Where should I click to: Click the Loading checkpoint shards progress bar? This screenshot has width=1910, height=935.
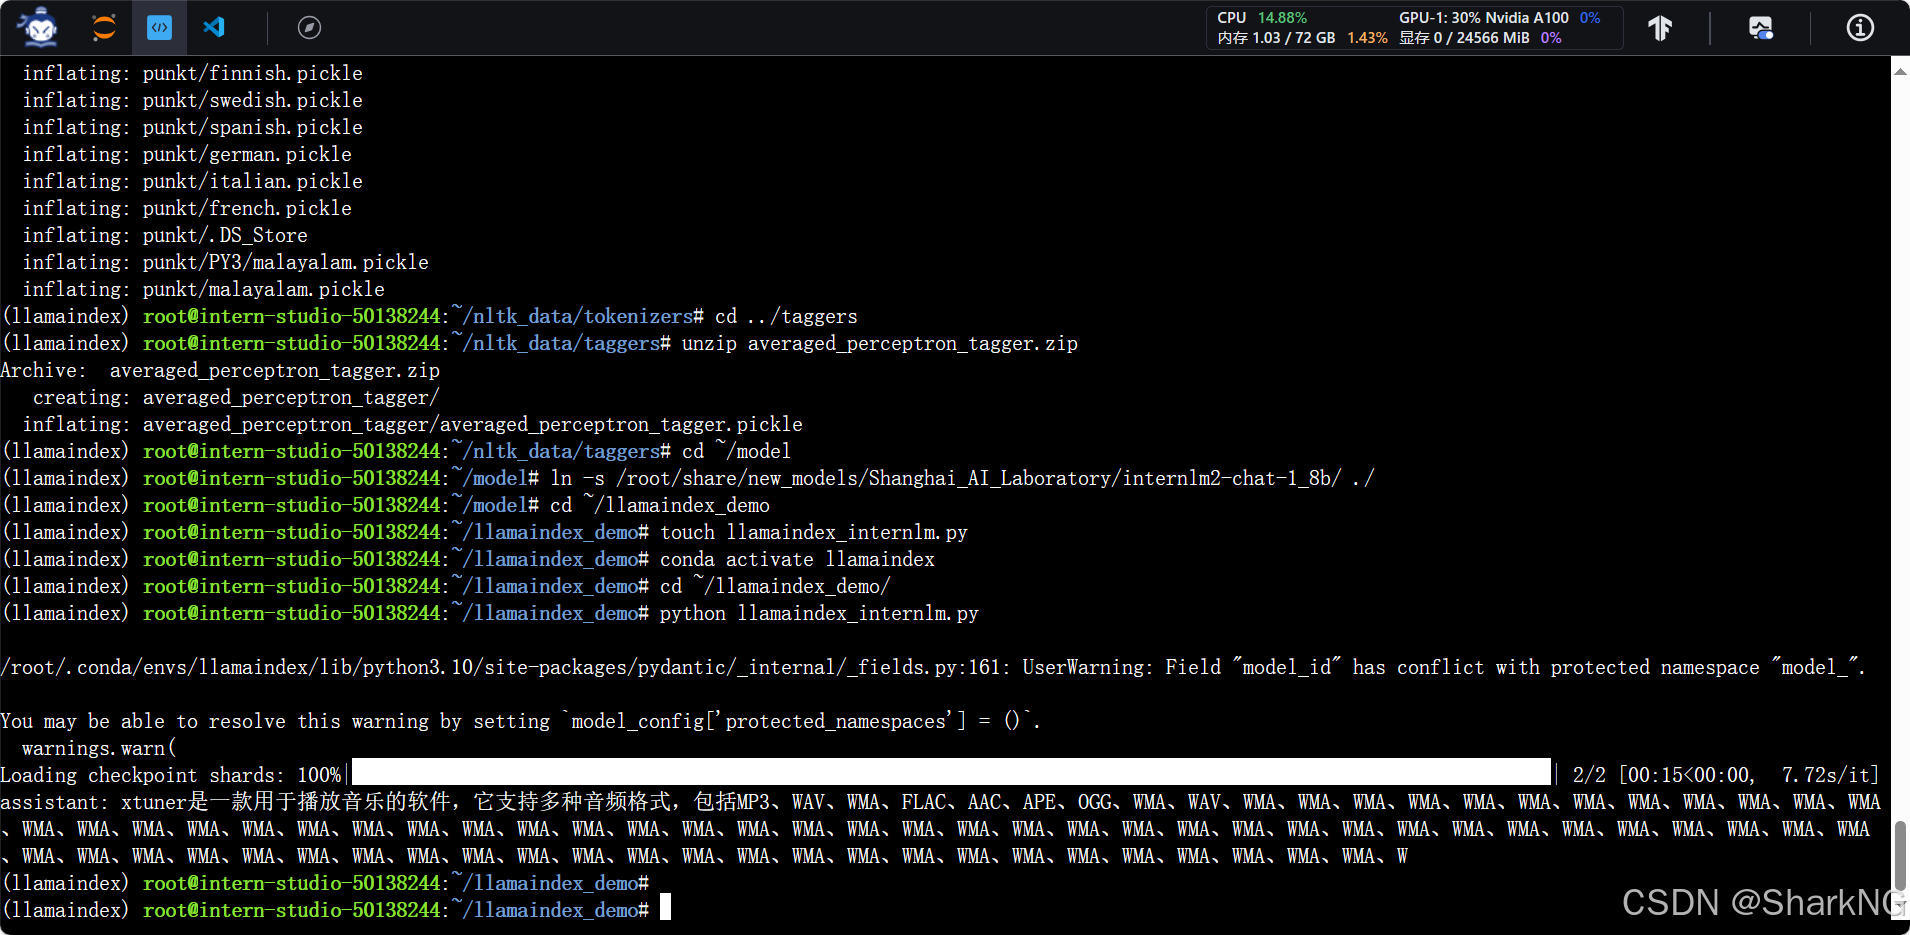[950, 773]
